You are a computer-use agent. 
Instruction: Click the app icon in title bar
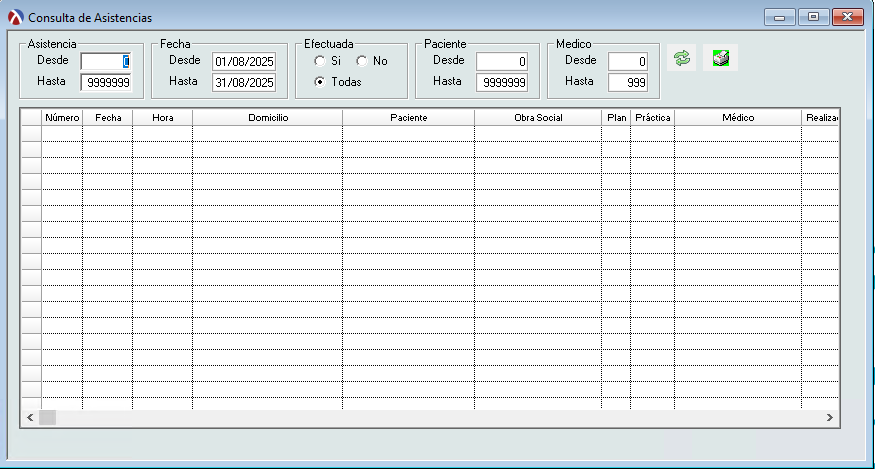click(x=15, y=18)
